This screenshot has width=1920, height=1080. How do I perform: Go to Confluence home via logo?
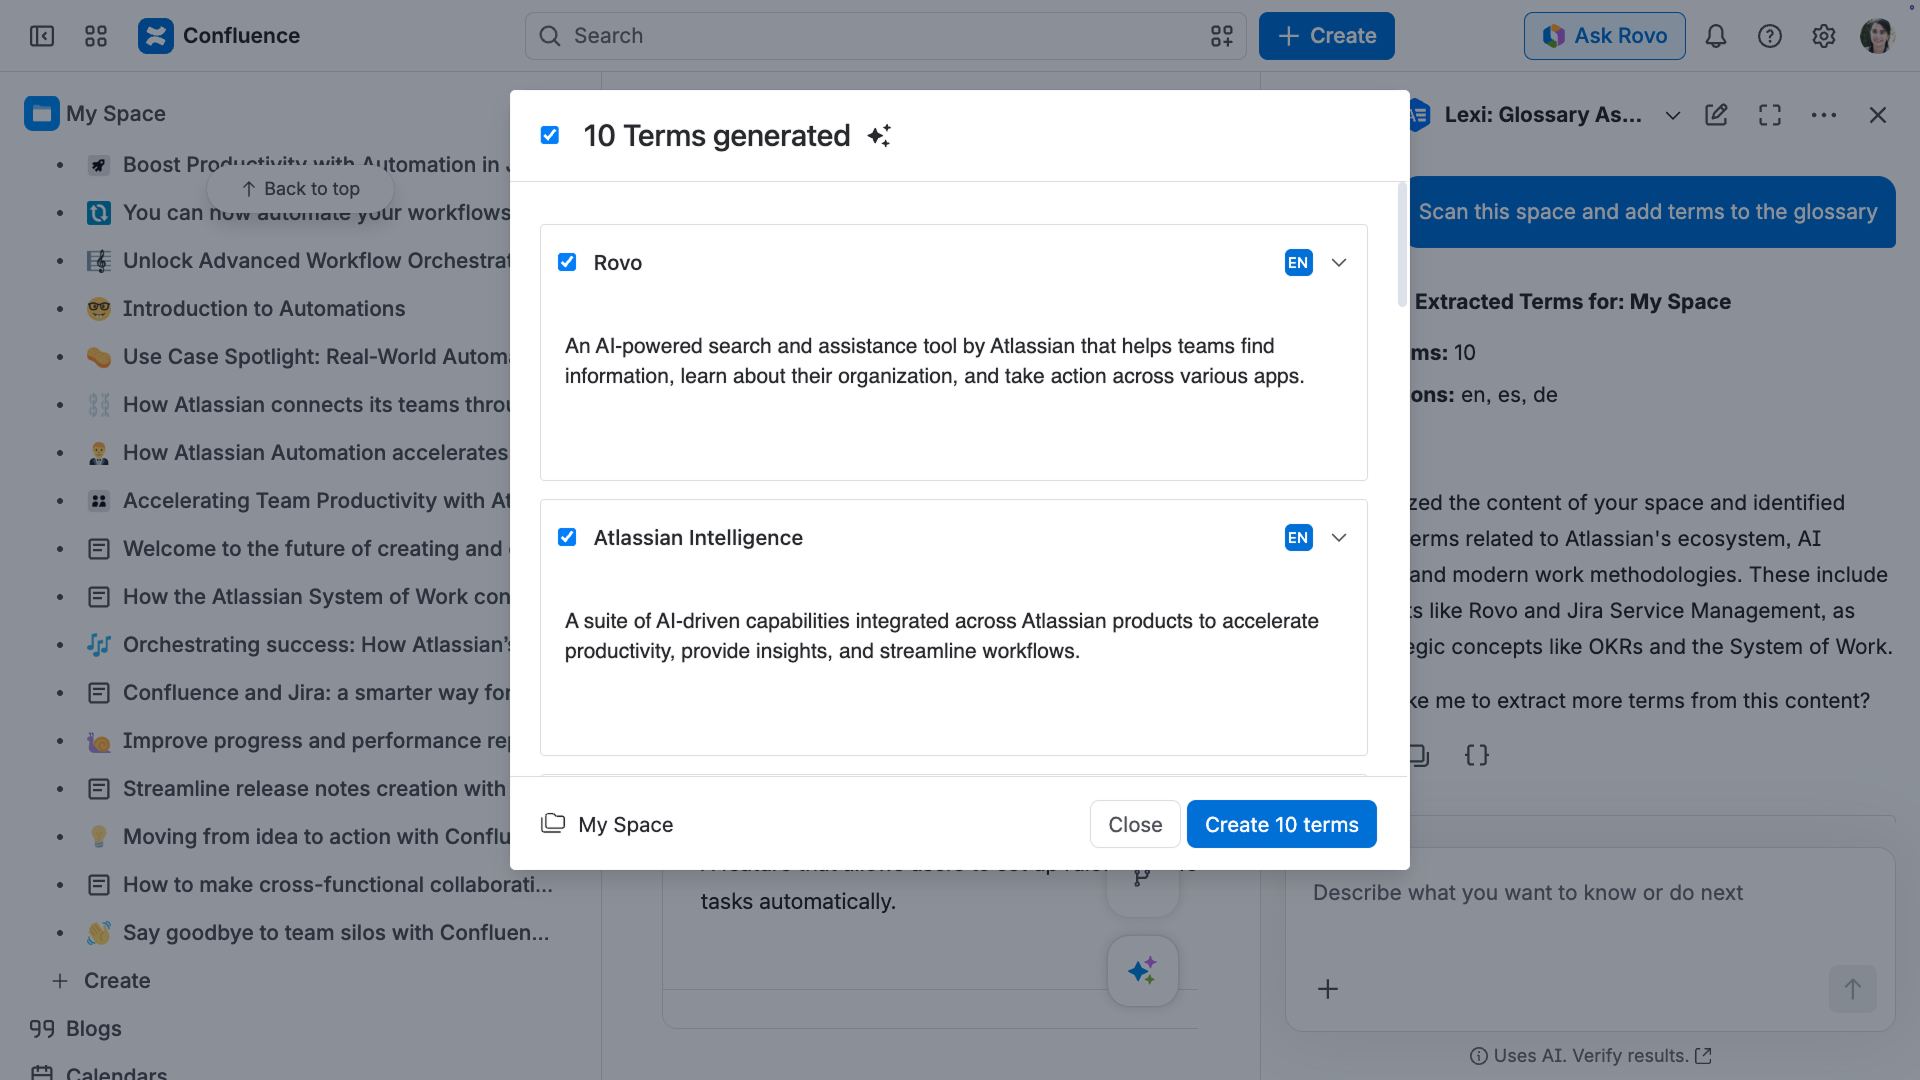pyautogui.click(x=219, y=36)
